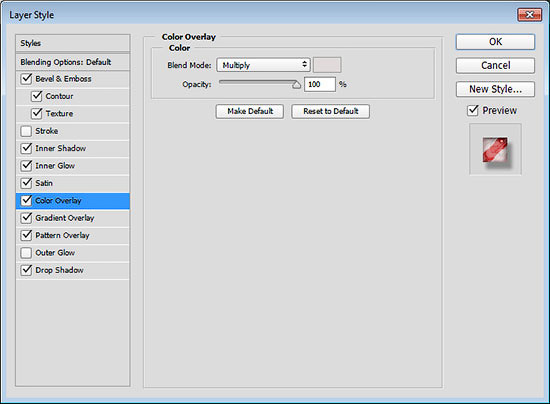Open the overlay color swatch picker
Image resolution: width=550 pixels, height=404 pixels.
(x=327, y=65)
